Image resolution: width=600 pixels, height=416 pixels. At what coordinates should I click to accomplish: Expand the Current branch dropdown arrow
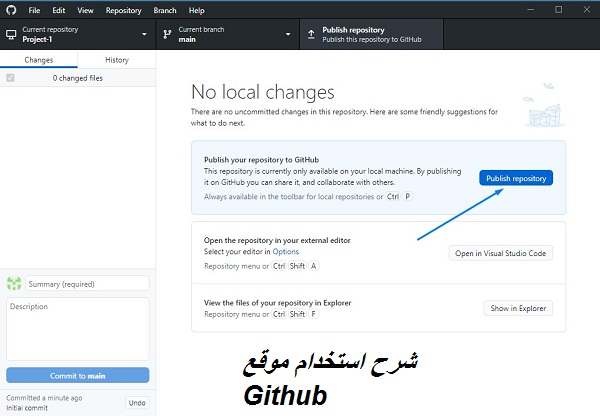(288, 34)
